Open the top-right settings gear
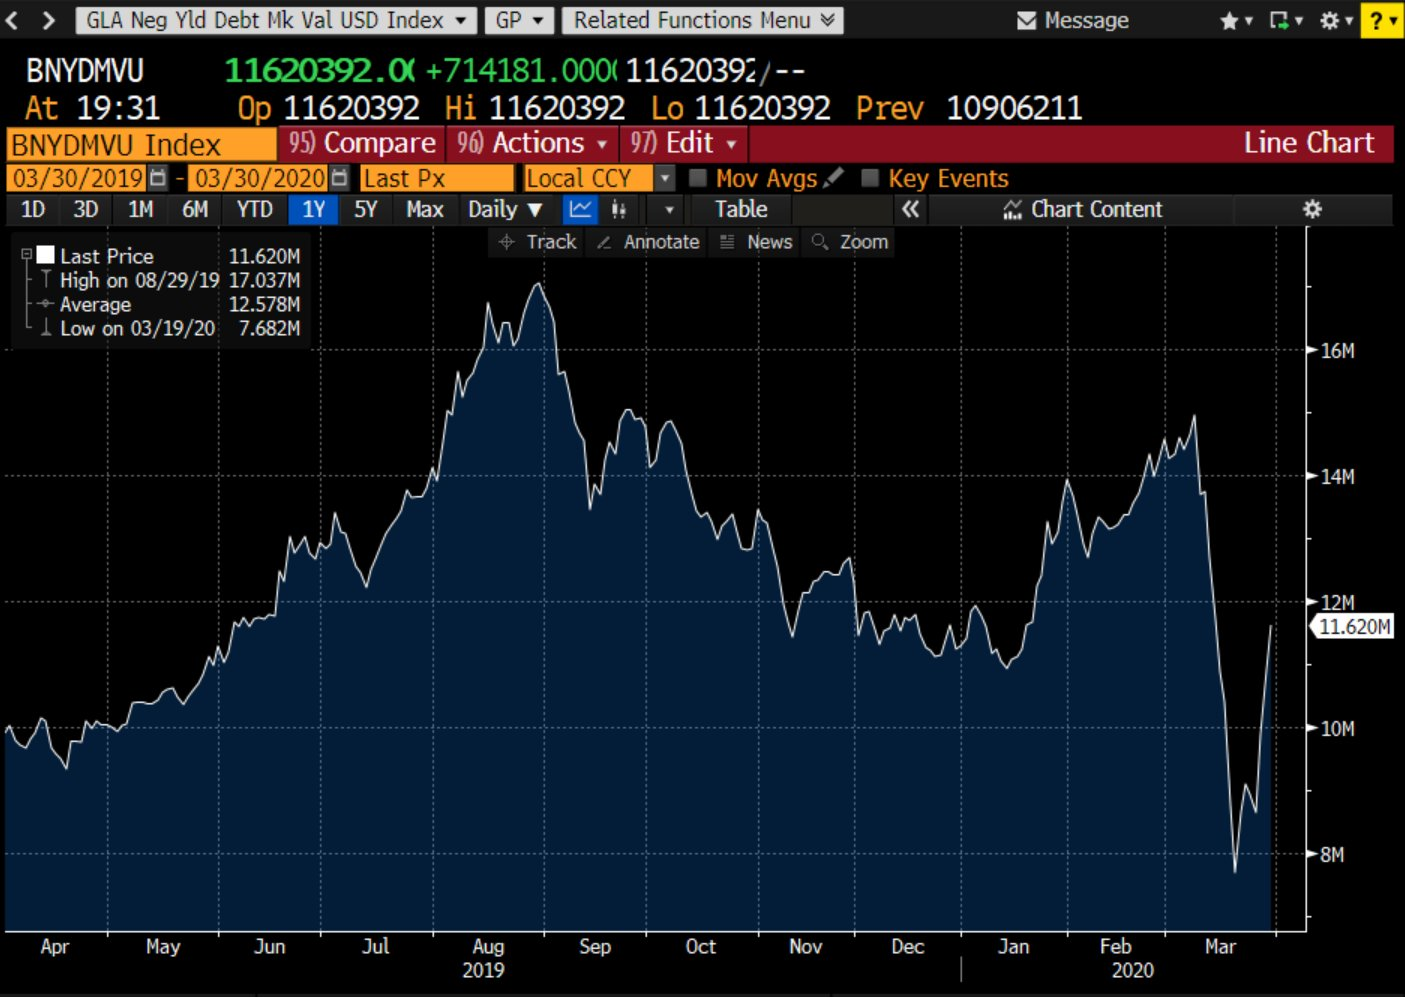 (x=1329, y=21)
